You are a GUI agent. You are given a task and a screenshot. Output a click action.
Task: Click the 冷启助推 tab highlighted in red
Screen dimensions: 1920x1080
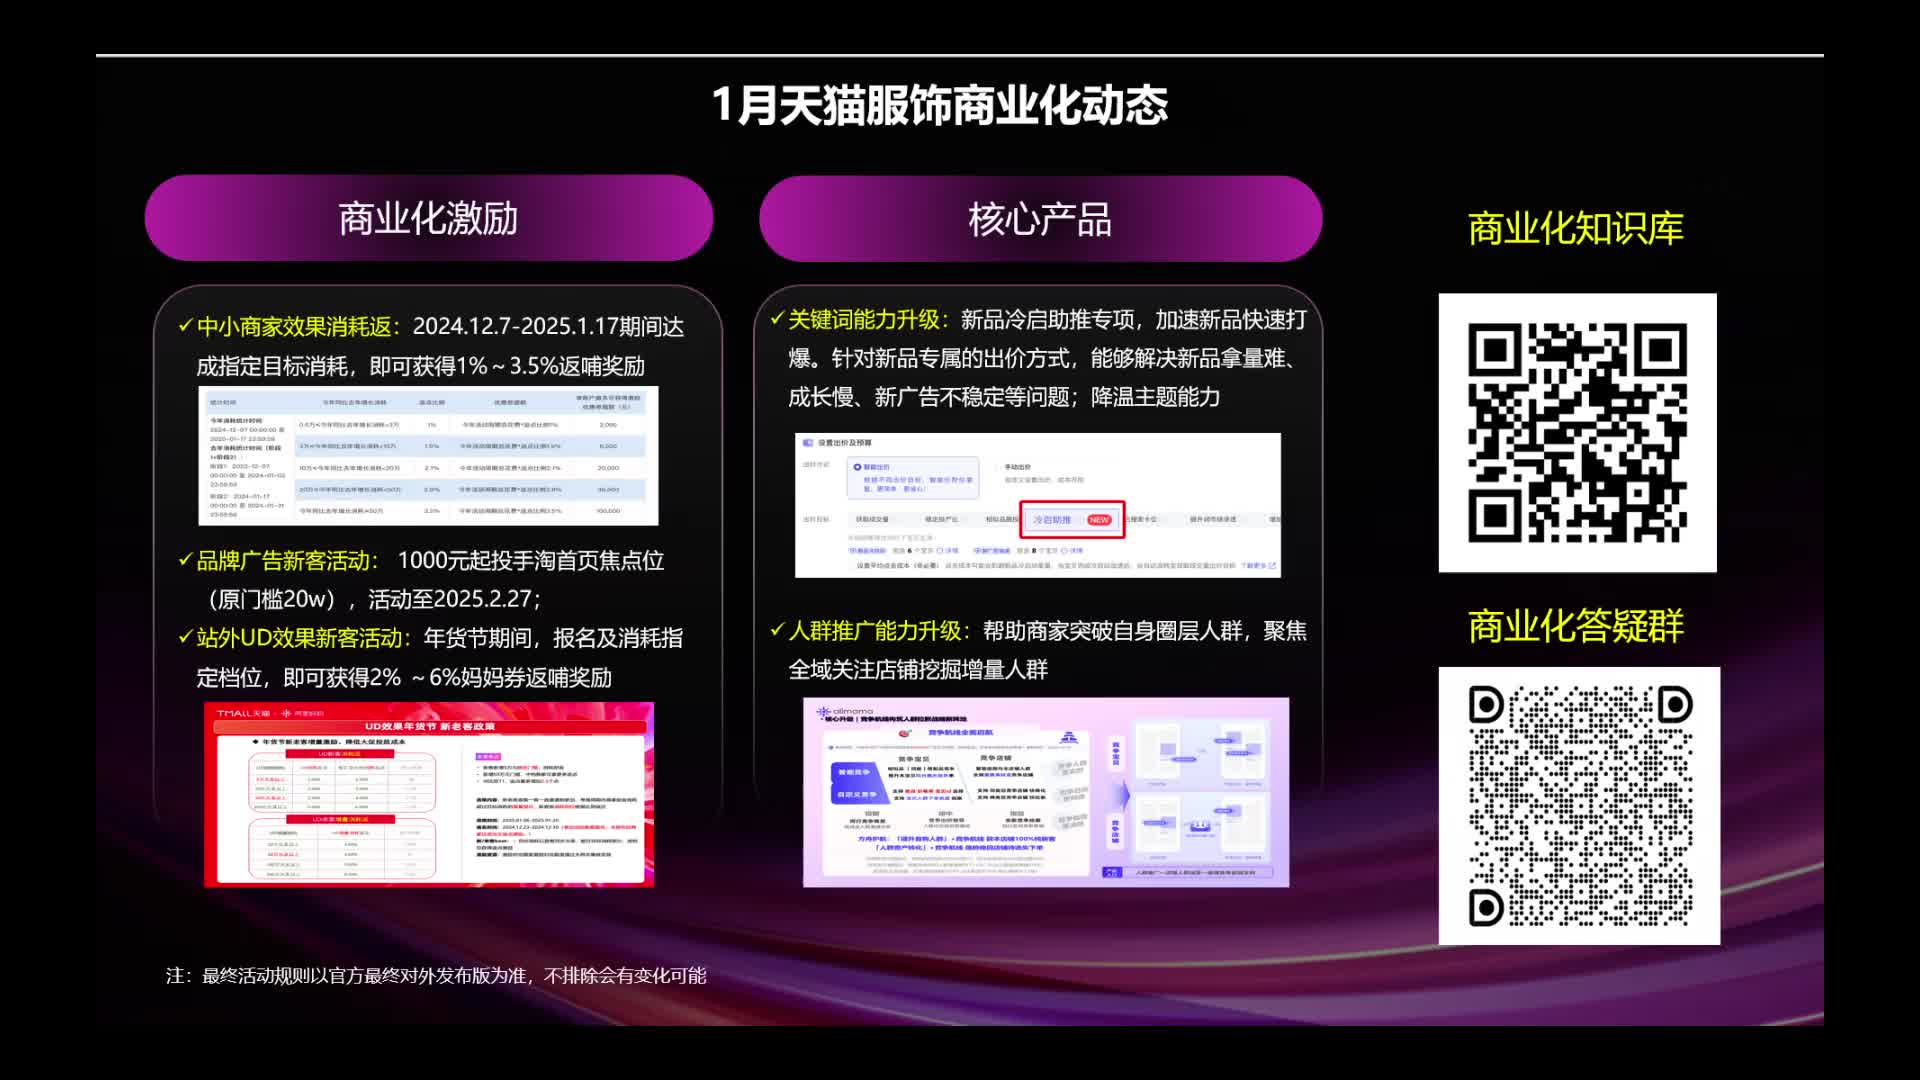pos(1052,520)
